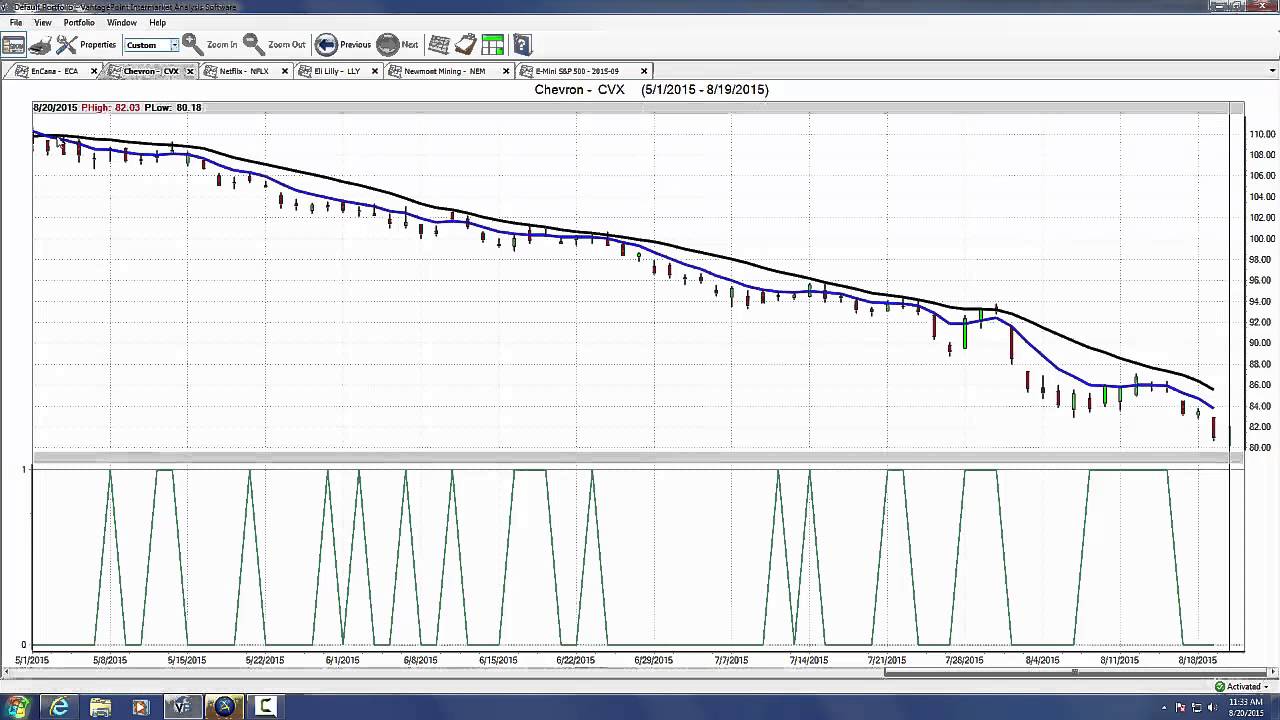Expand the tab list overflow arrow
This screenshot has height=720, width=1280.
point(1272,71)
